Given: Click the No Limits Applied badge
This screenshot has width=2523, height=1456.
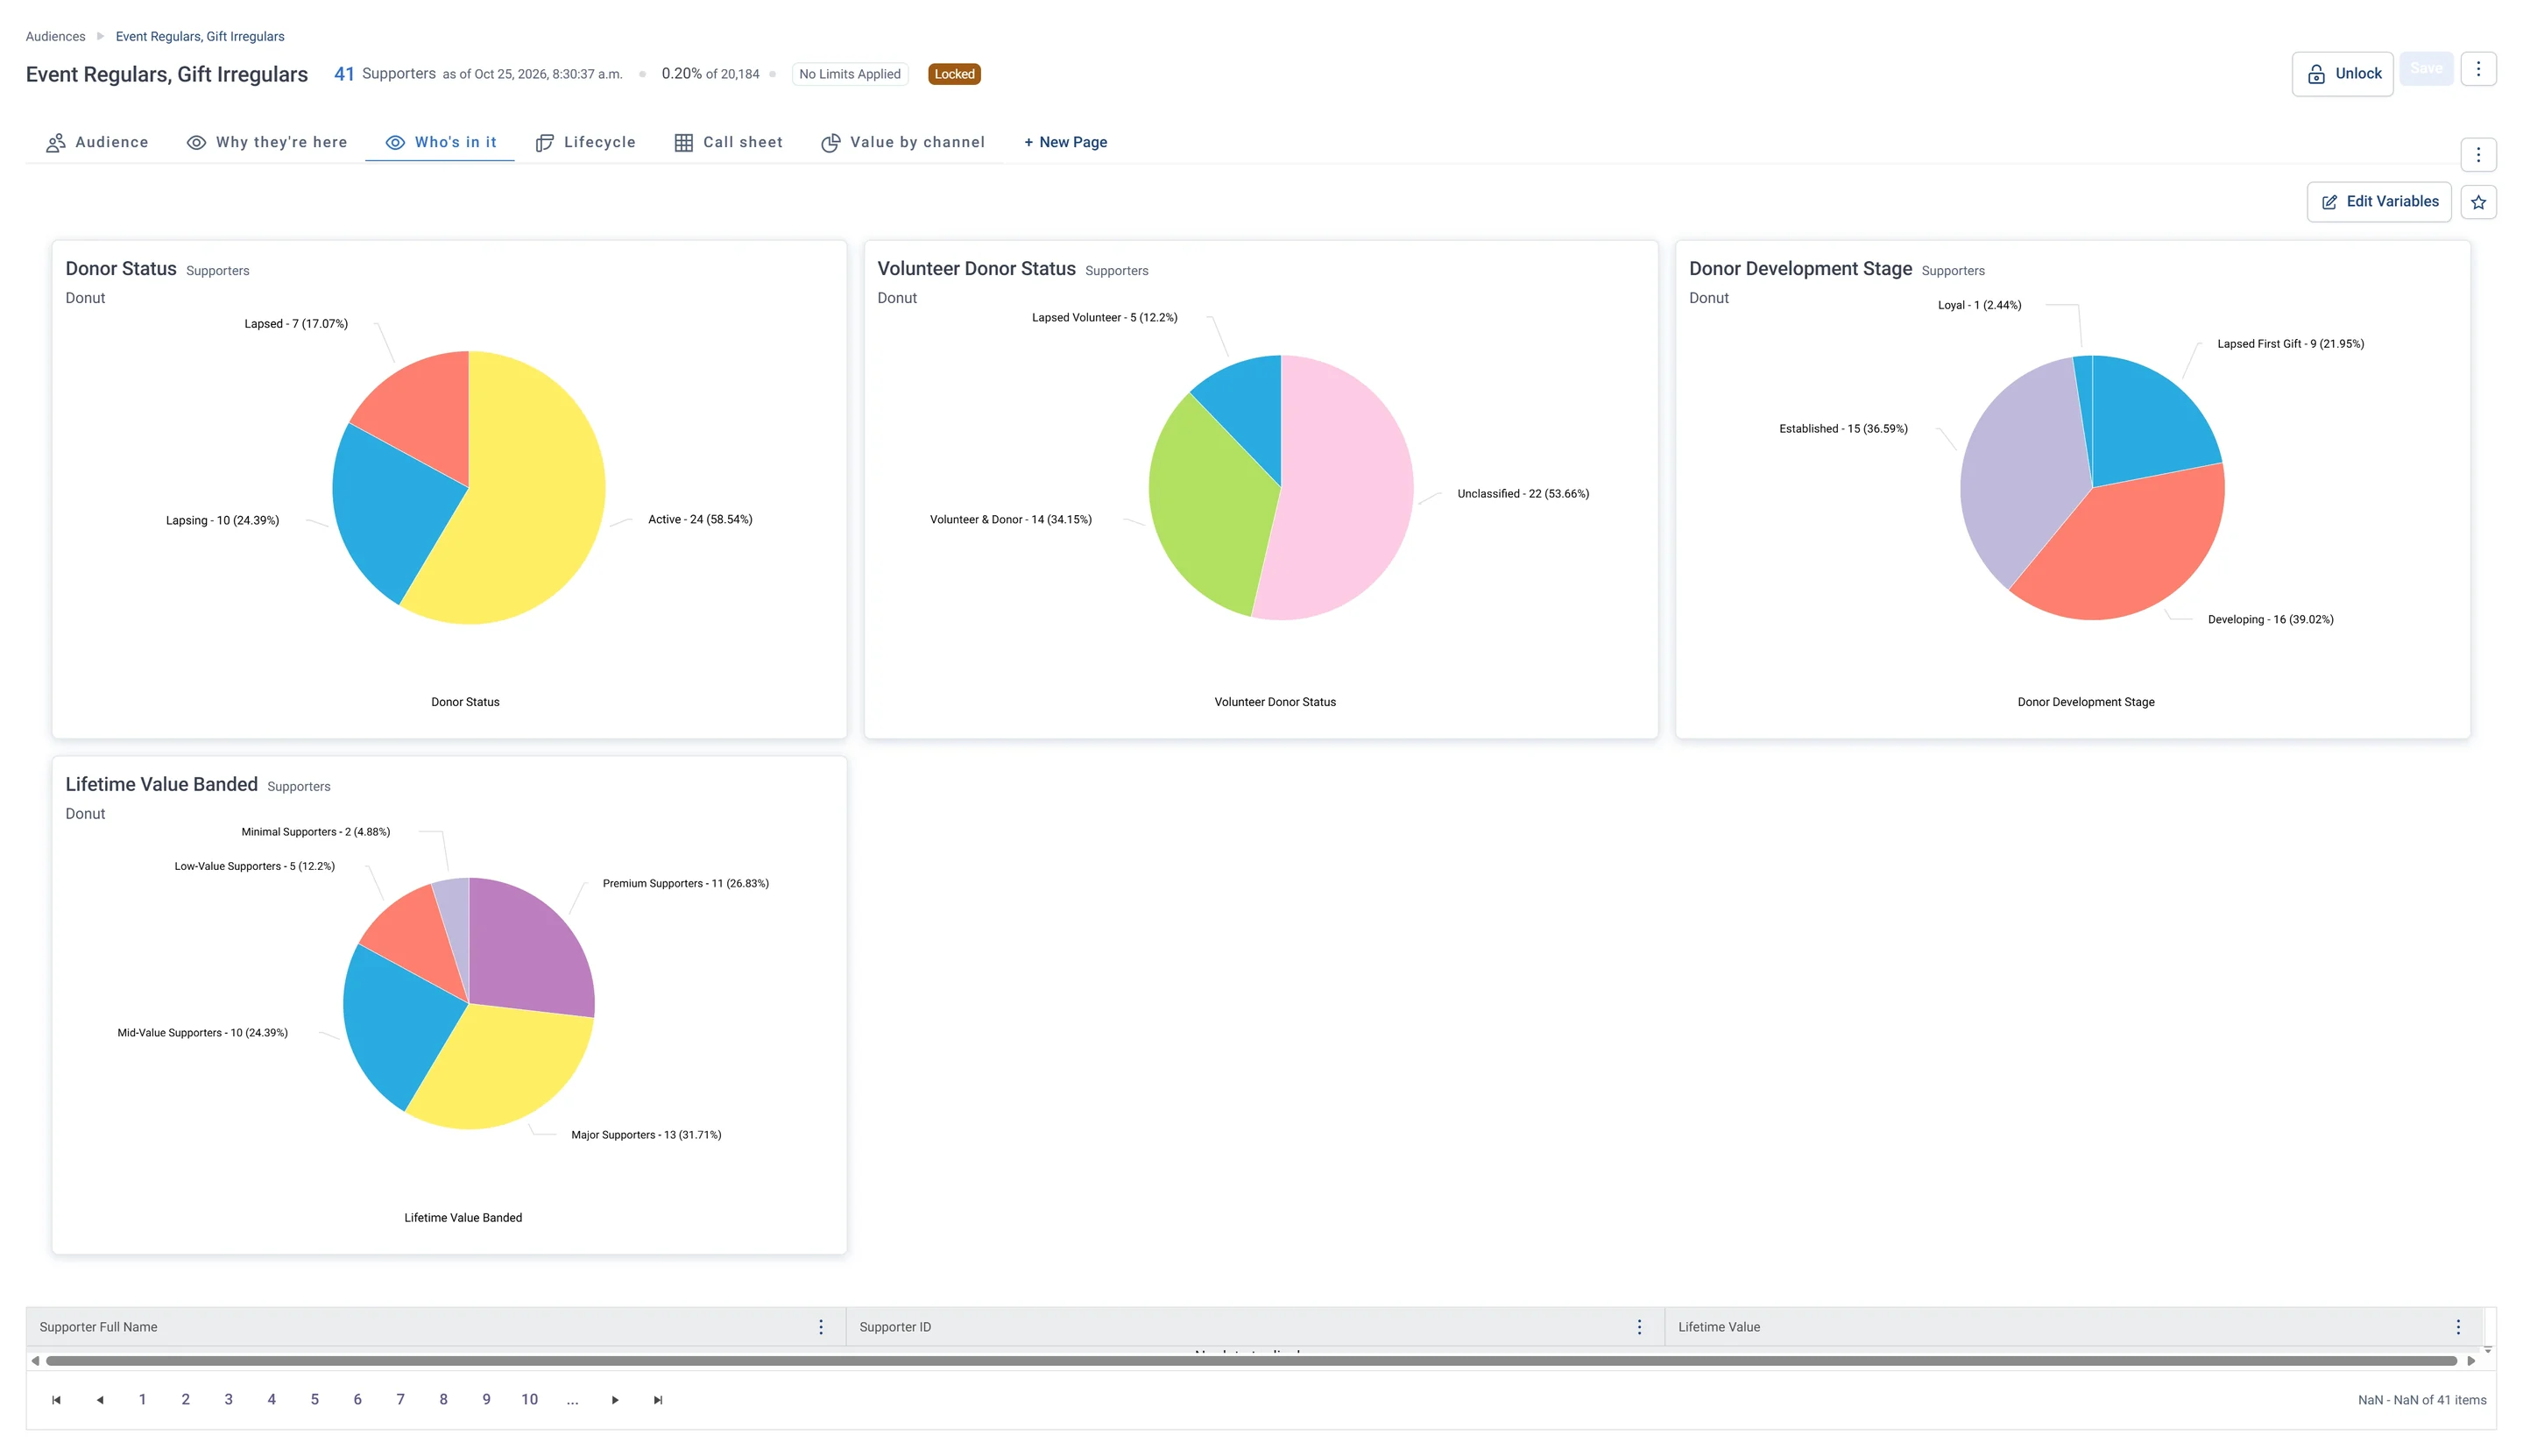Looking at the screenshot, I should click(849, 74).
